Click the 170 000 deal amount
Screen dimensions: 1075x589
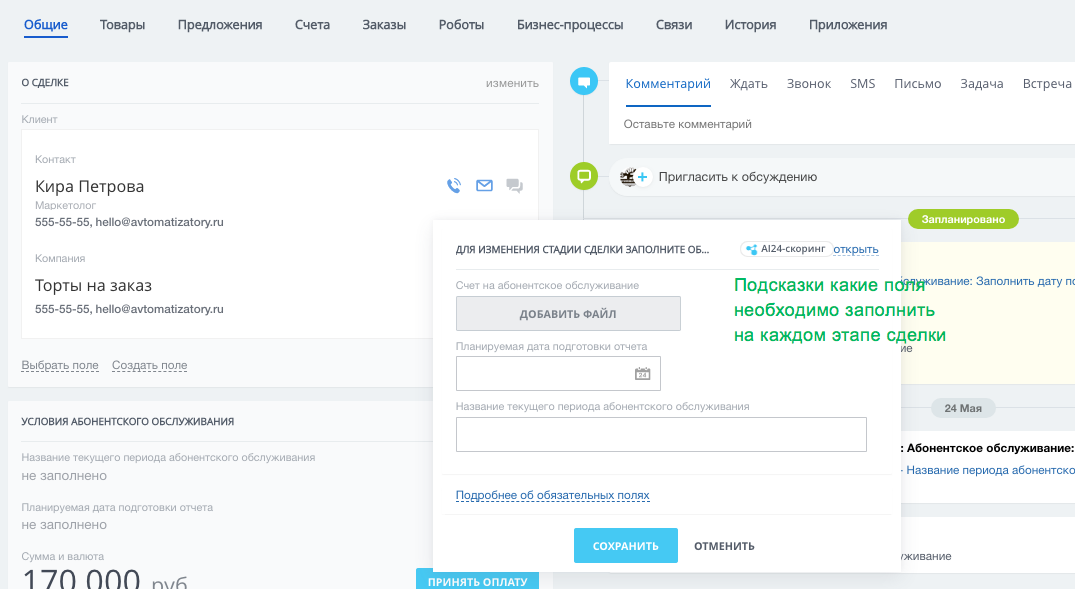pos(82,579)
